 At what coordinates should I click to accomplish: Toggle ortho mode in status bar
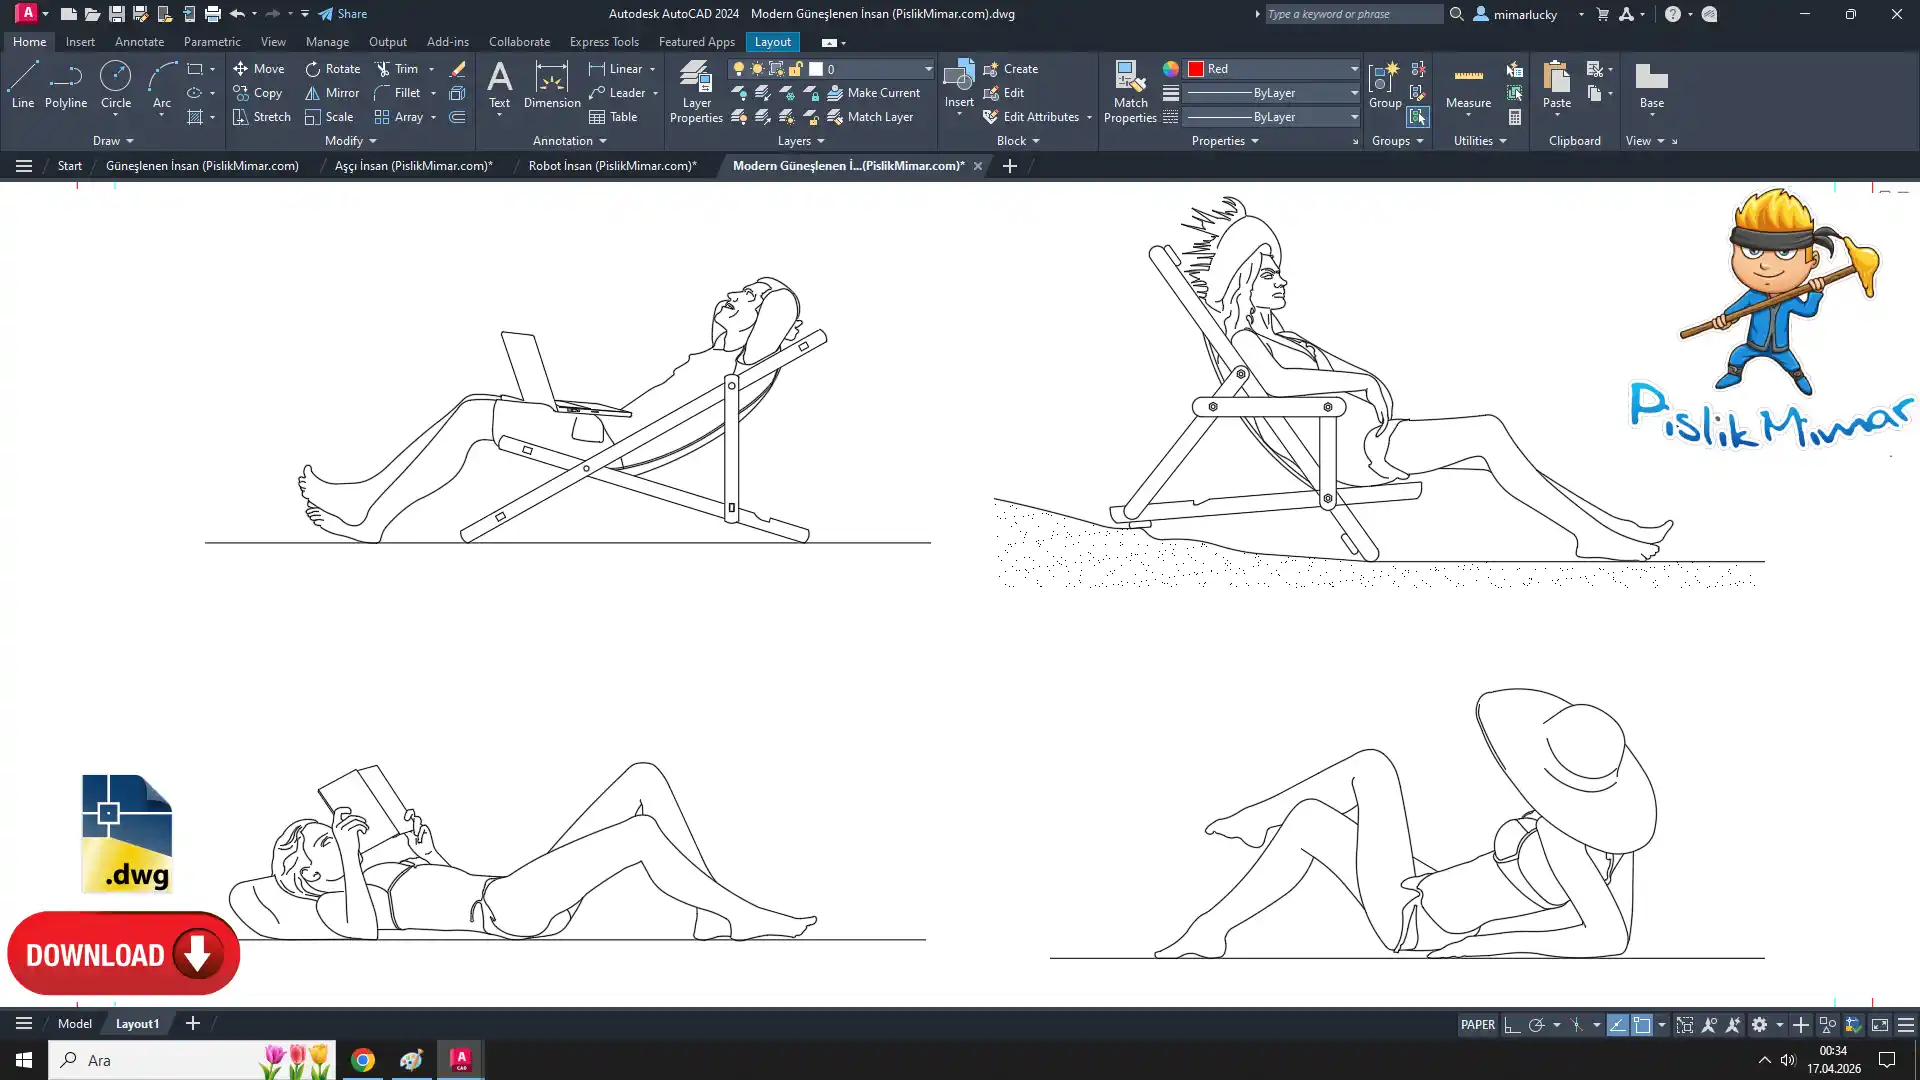1512,1025
